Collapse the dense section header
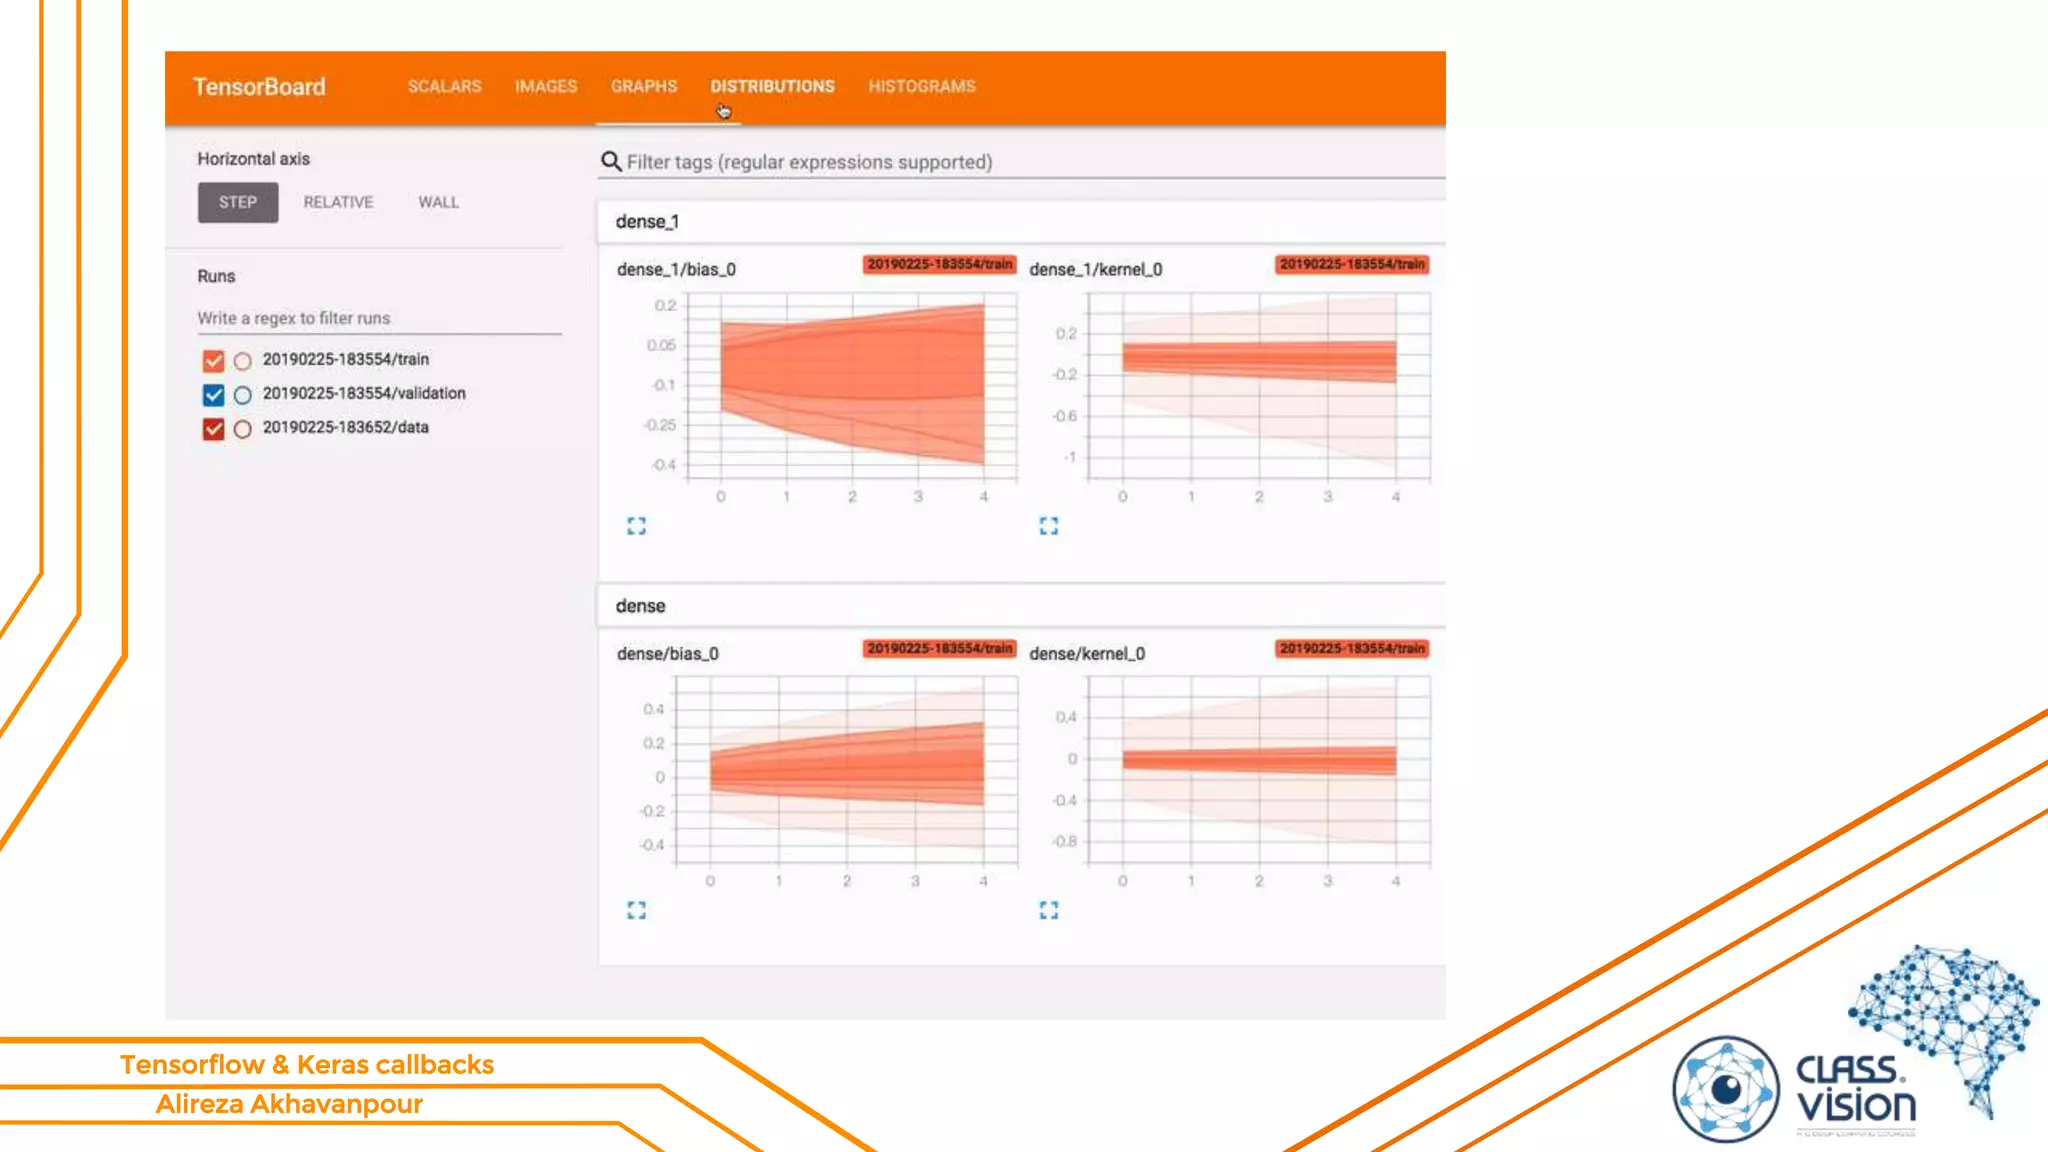The image size is (2048, 1152). pyautogui.click(x=640, y=606)
